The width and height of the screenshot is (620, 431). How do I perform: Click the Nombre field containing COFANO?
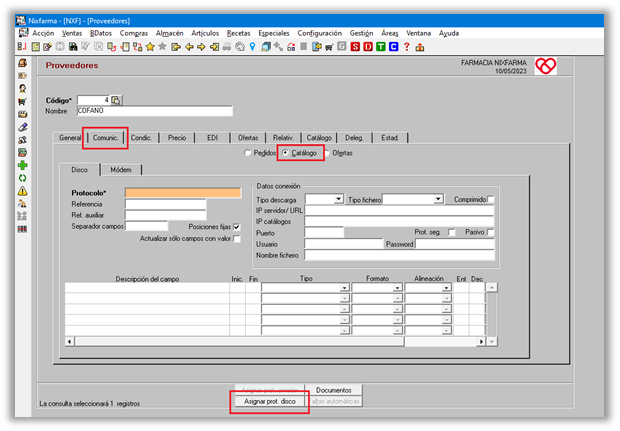click(155, 111)
